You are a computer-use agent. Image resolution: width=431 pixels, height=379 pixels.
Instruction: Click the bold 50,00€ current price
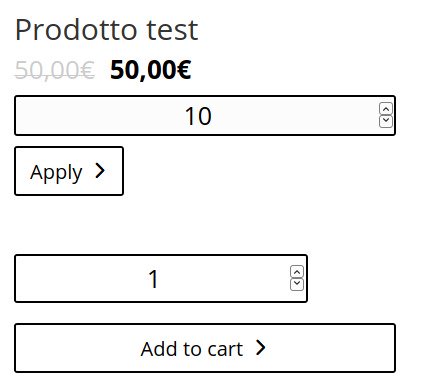point(151,70)
